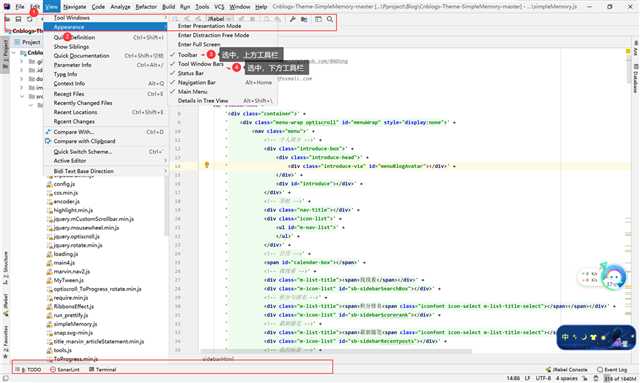Toggle the Status Bar option
Viewport: 640px width, 383px height.
click(x=223, y=73)
